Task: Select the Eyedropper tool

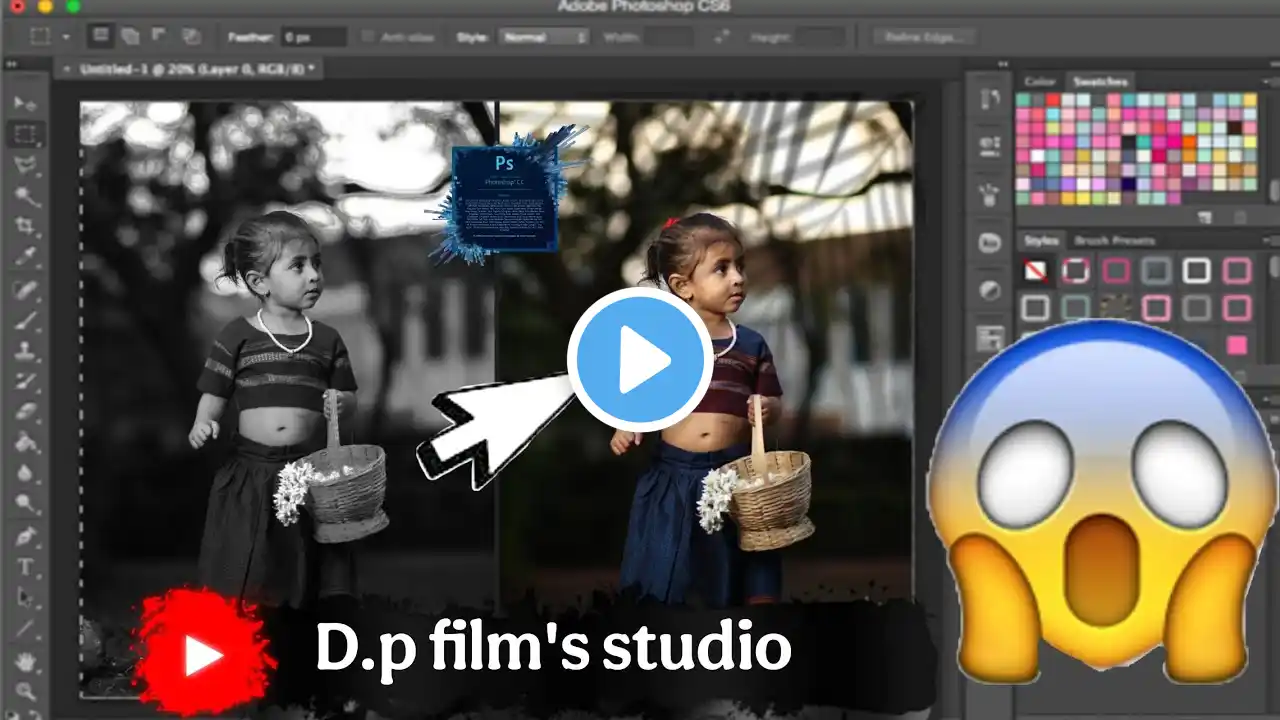Action: tap(25, 257)
